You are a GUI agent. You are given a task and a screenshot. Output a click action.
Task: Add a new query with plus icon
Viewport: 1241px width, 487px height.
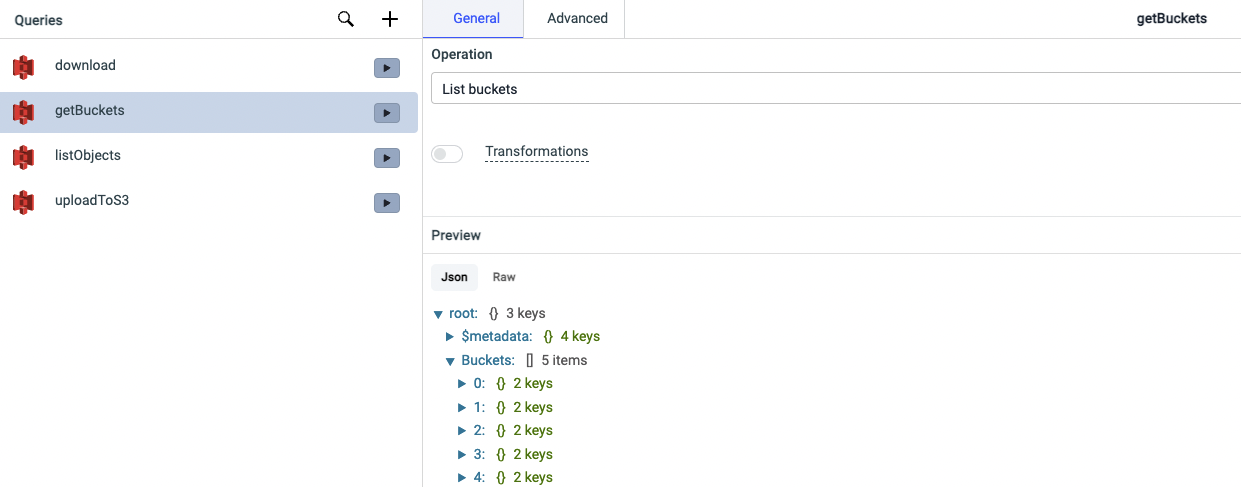390,19
